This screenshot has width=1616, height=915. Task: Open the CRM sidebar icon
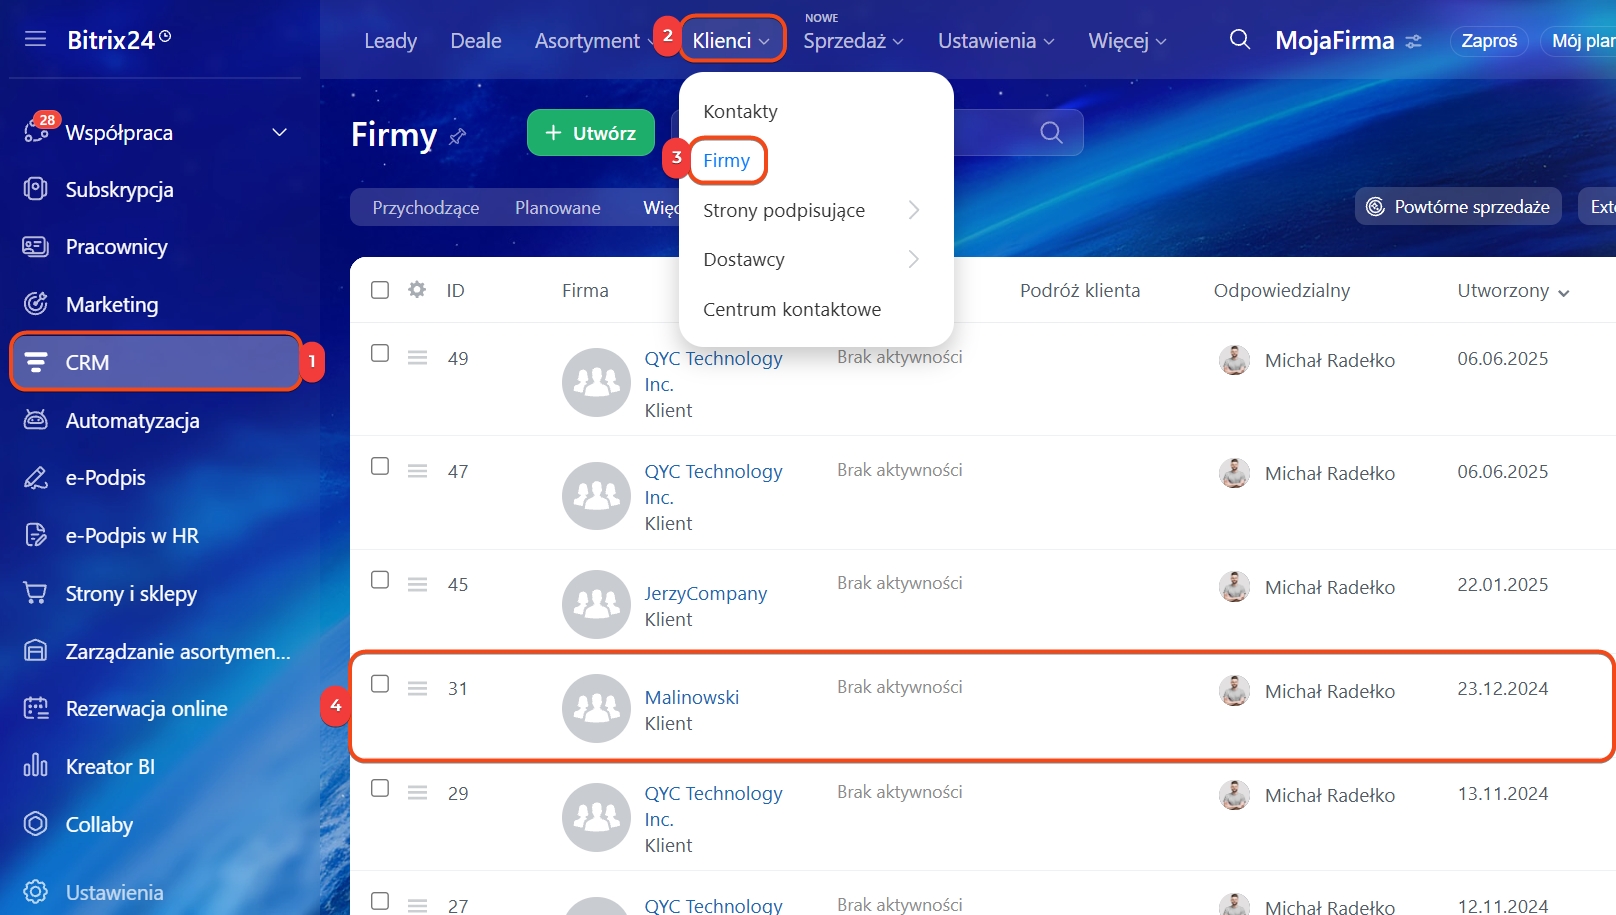(x=36, y=362)
